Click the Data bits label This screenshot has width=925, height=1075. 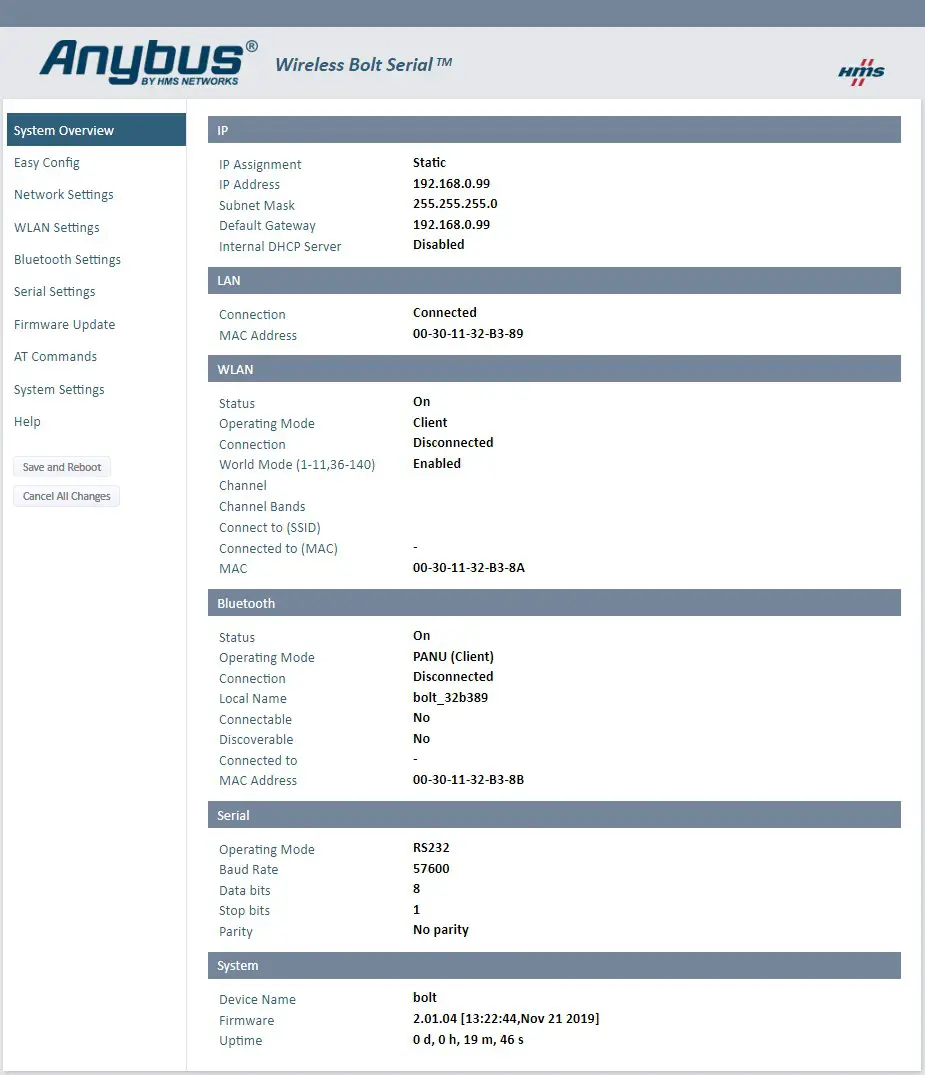point(245,891)
